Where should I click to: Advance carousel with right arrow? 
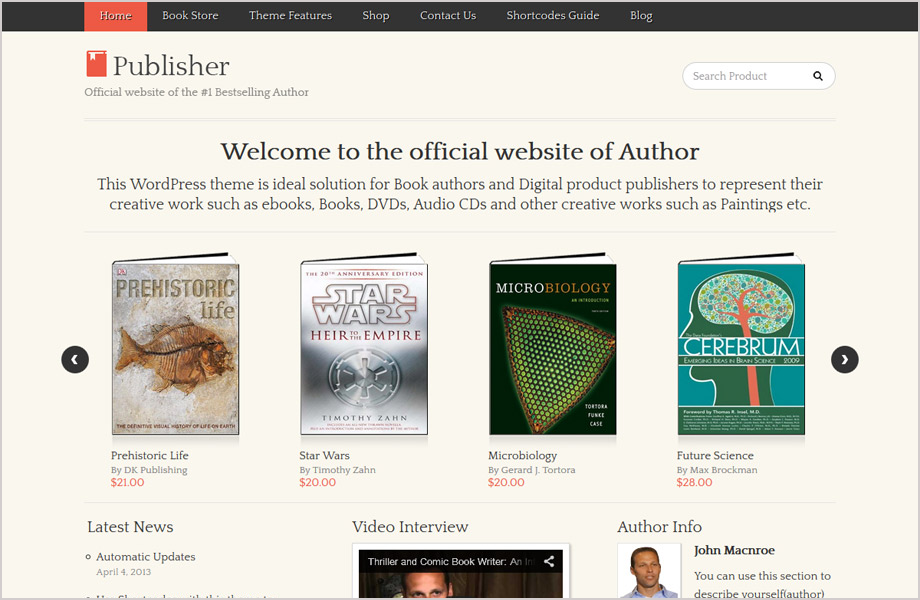click(x=844, y=360)
